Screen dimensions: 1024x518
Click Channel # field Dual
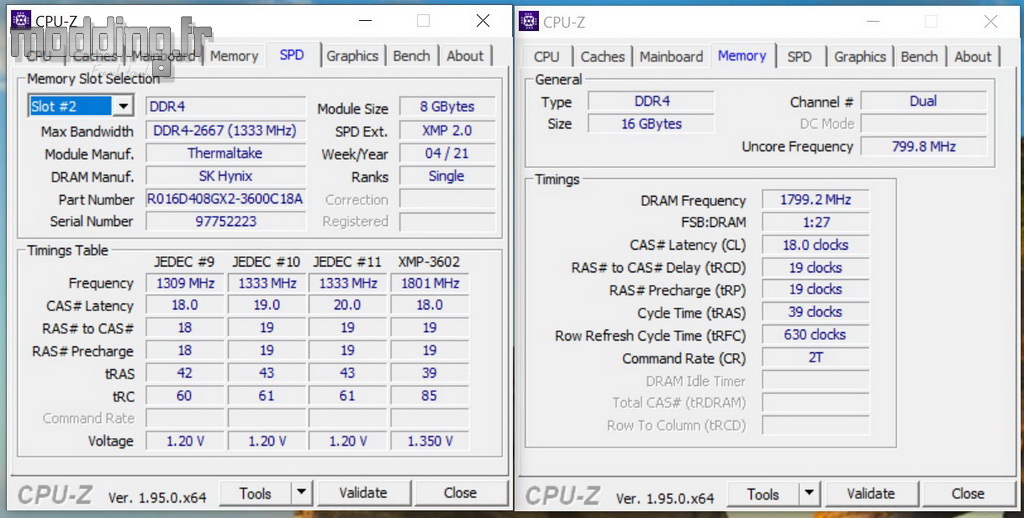[x=923, y=101]
